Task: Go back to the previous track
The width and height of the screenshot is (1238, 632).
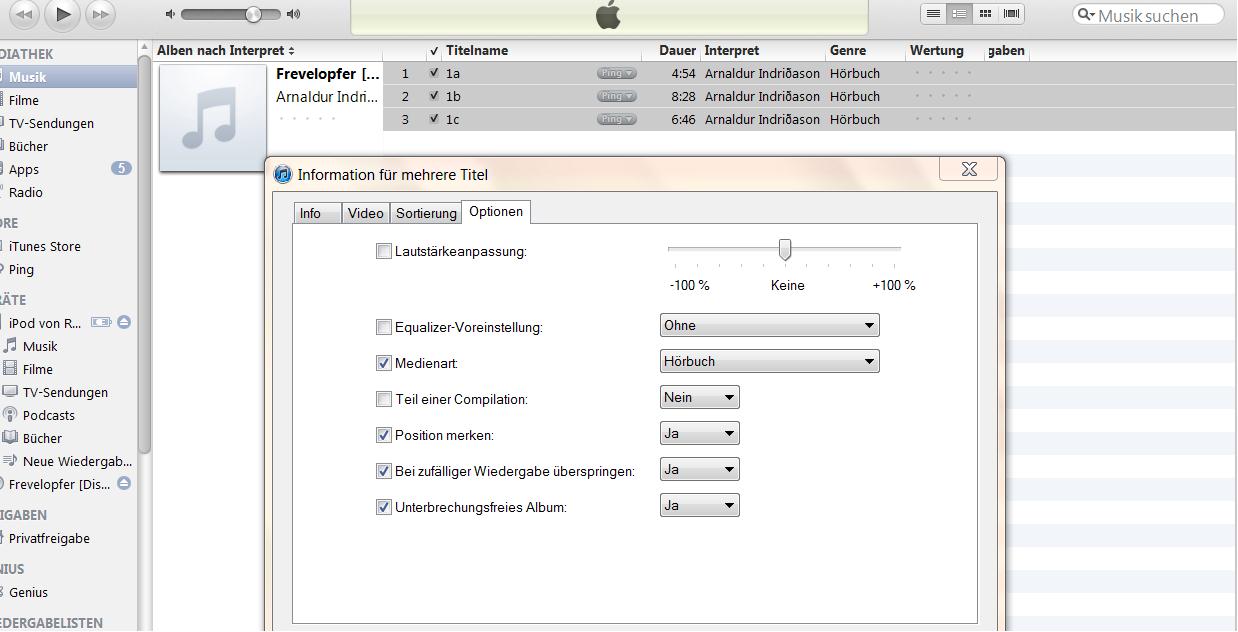Action: (25, 13)
